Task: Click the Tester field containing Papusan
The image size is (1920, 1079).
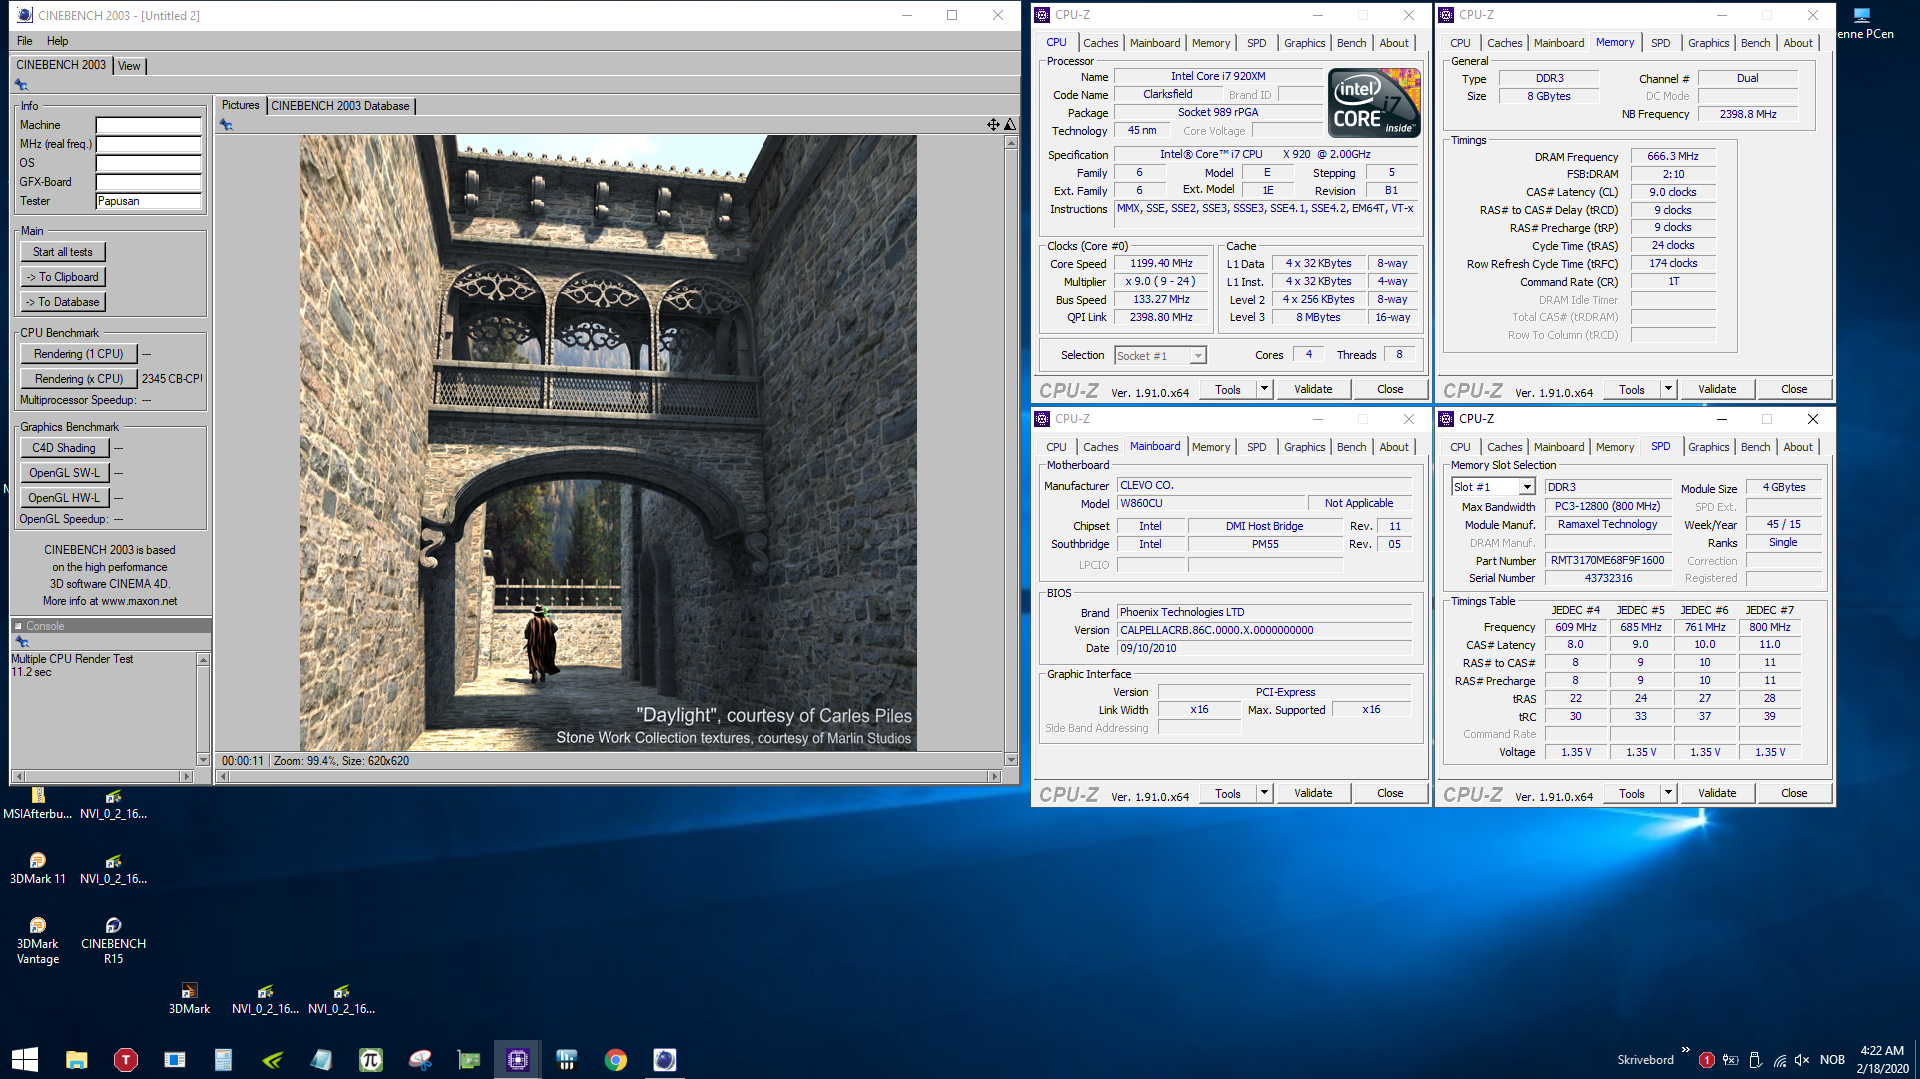Action: pyautogui.click(x=149, y=201)
